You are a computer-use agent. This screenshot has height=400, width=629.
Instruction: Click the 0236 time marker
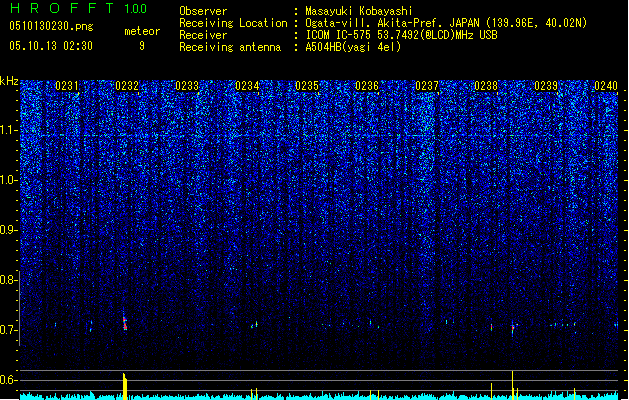click(x=367, y=86)
